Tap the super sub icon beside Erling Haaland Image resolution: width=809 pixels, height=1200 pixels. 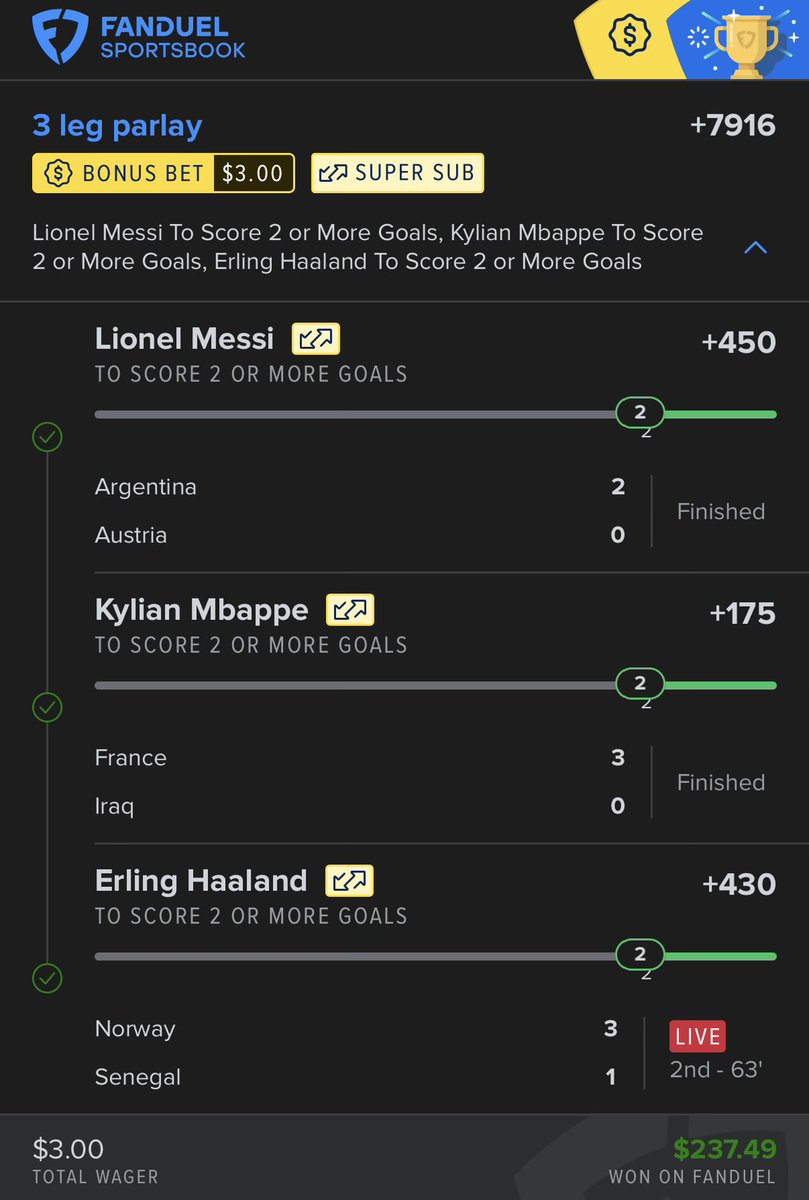point(349,881)
